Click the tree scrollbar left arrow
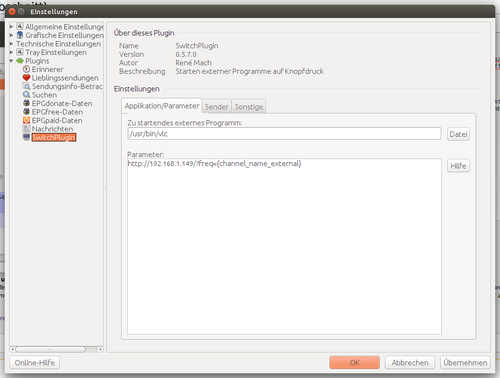The height and width of the screenshot is (378, 500). tap(12, 349)
